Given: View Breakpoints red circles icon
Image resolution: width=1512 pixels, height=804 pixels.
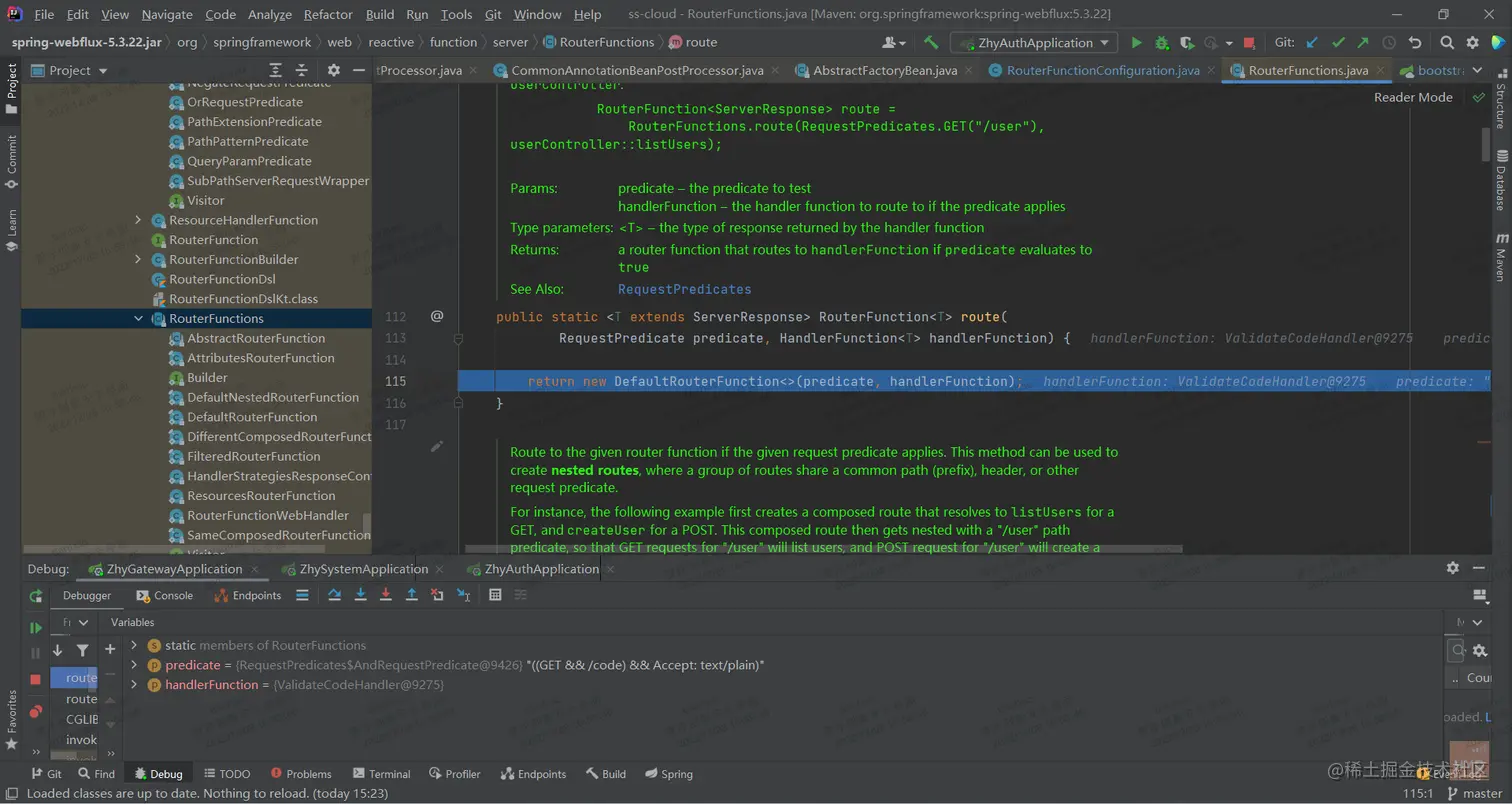Looking at the screenshot, I should [x=36, y=712].
